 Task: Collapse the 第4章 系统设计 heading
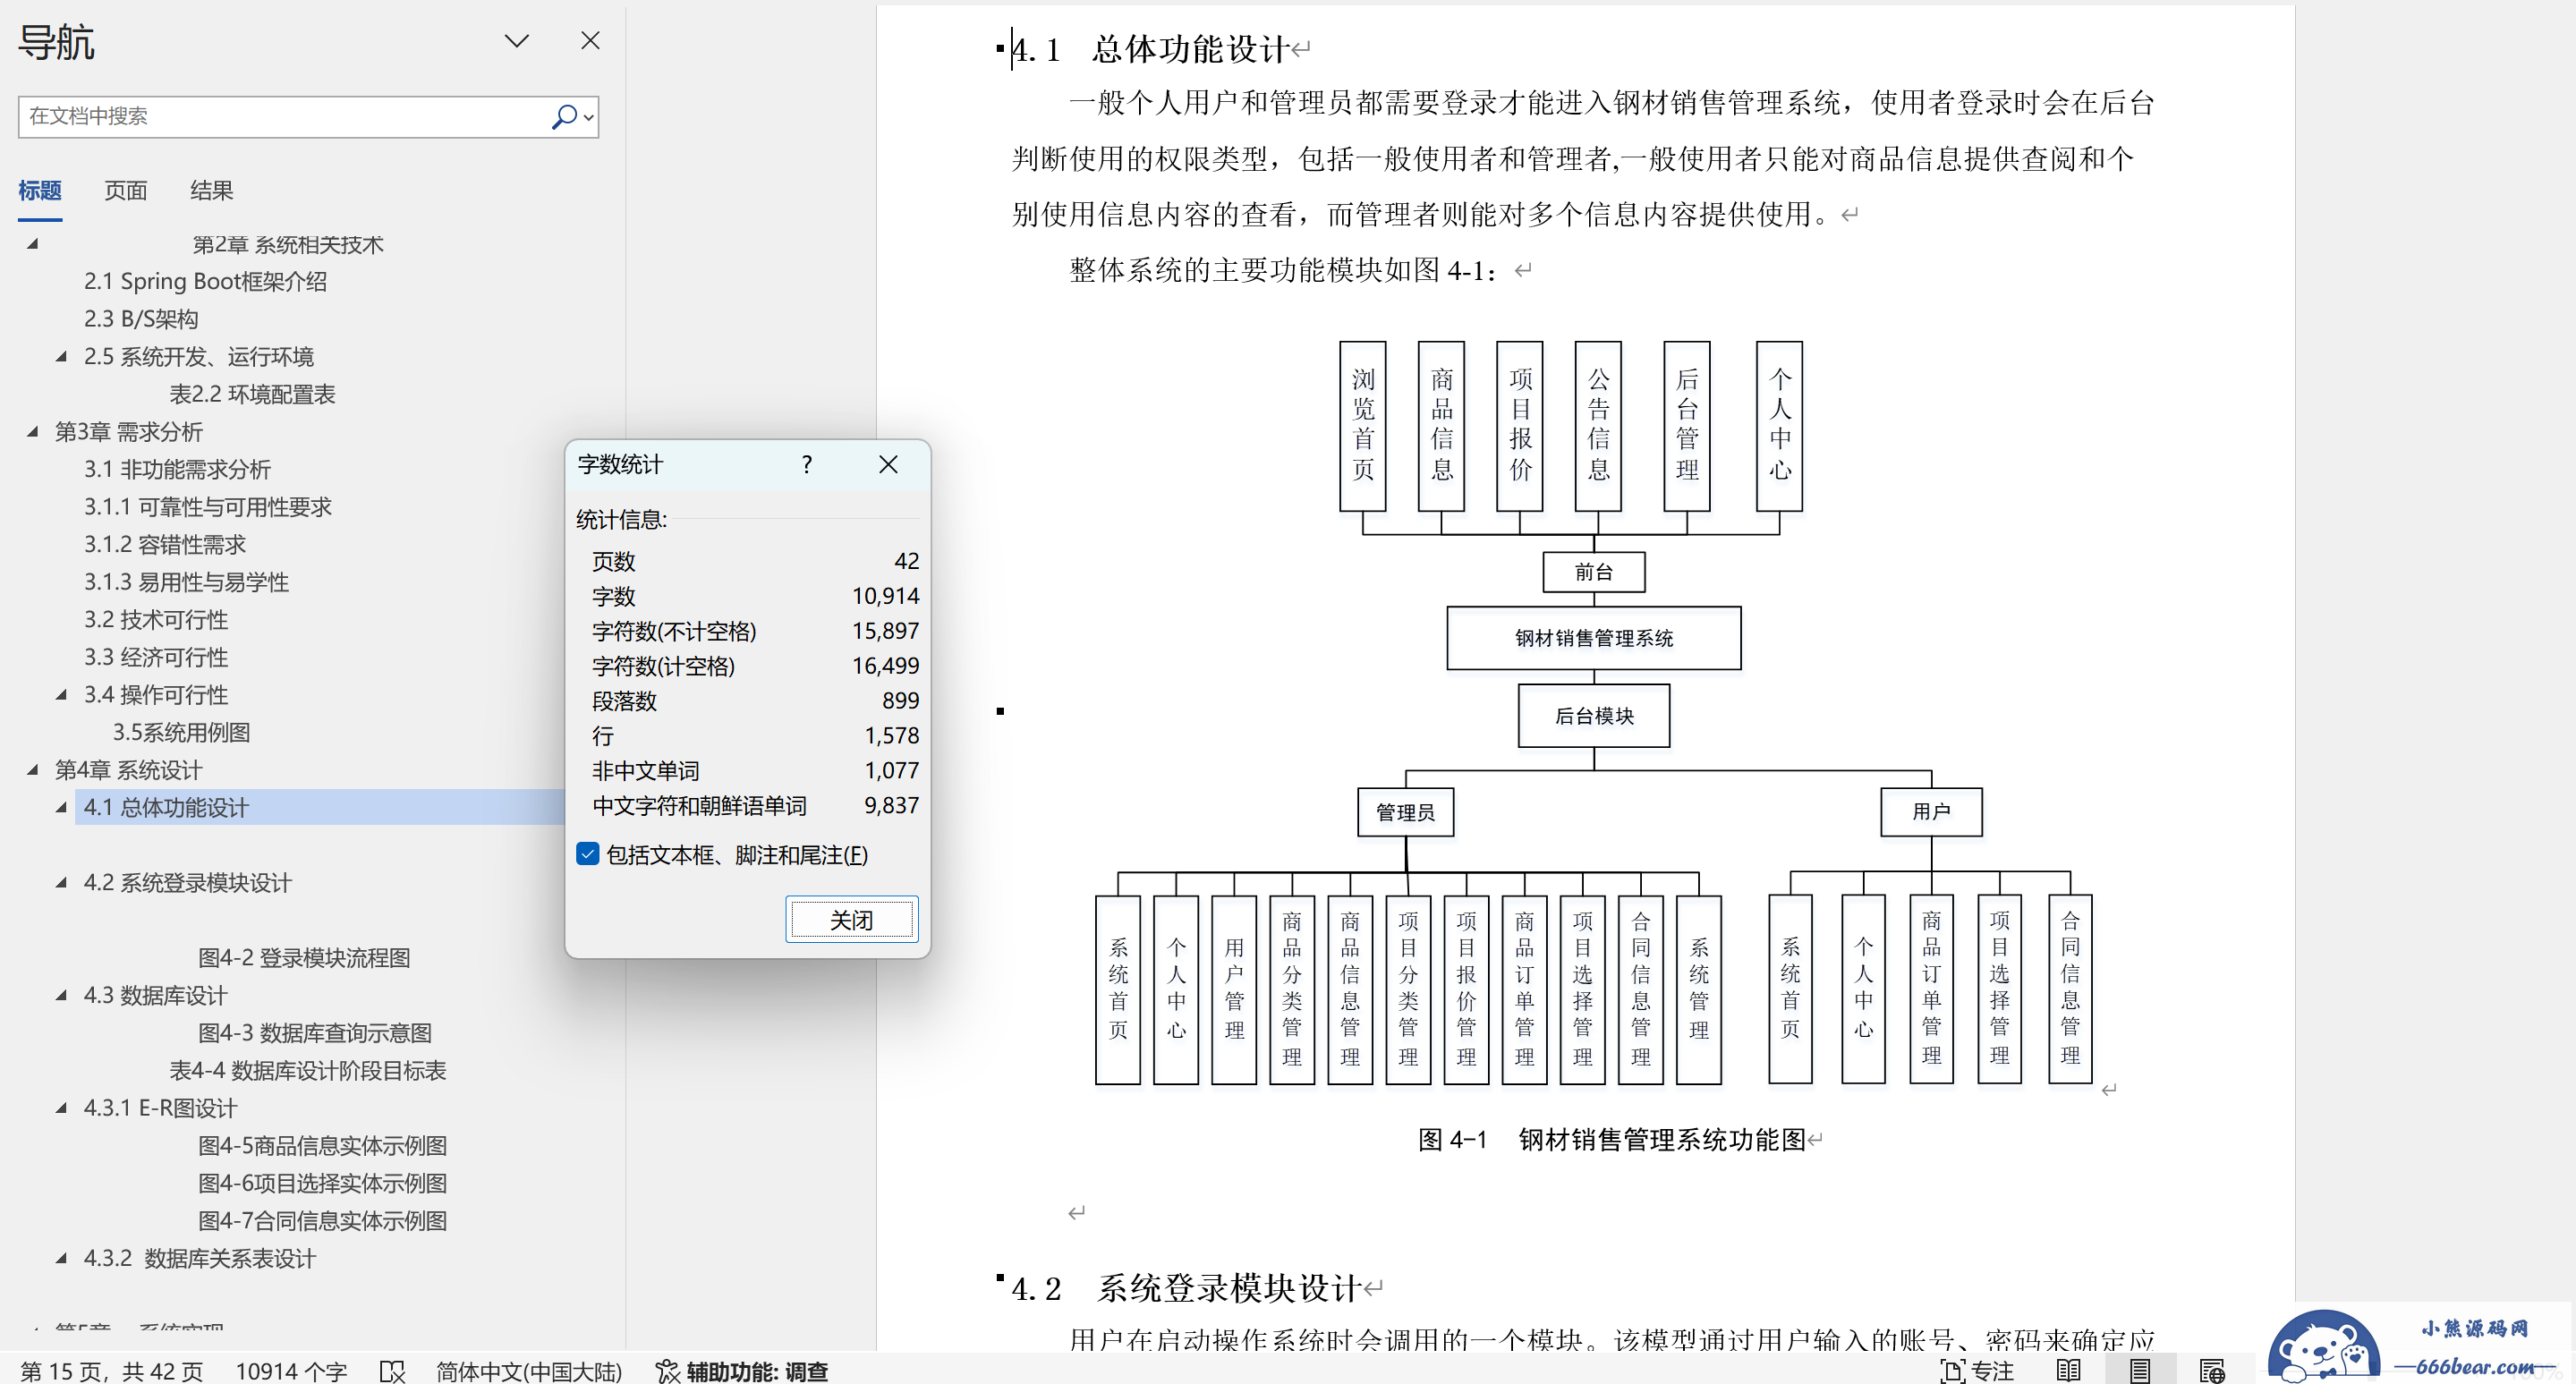(32, 769)
